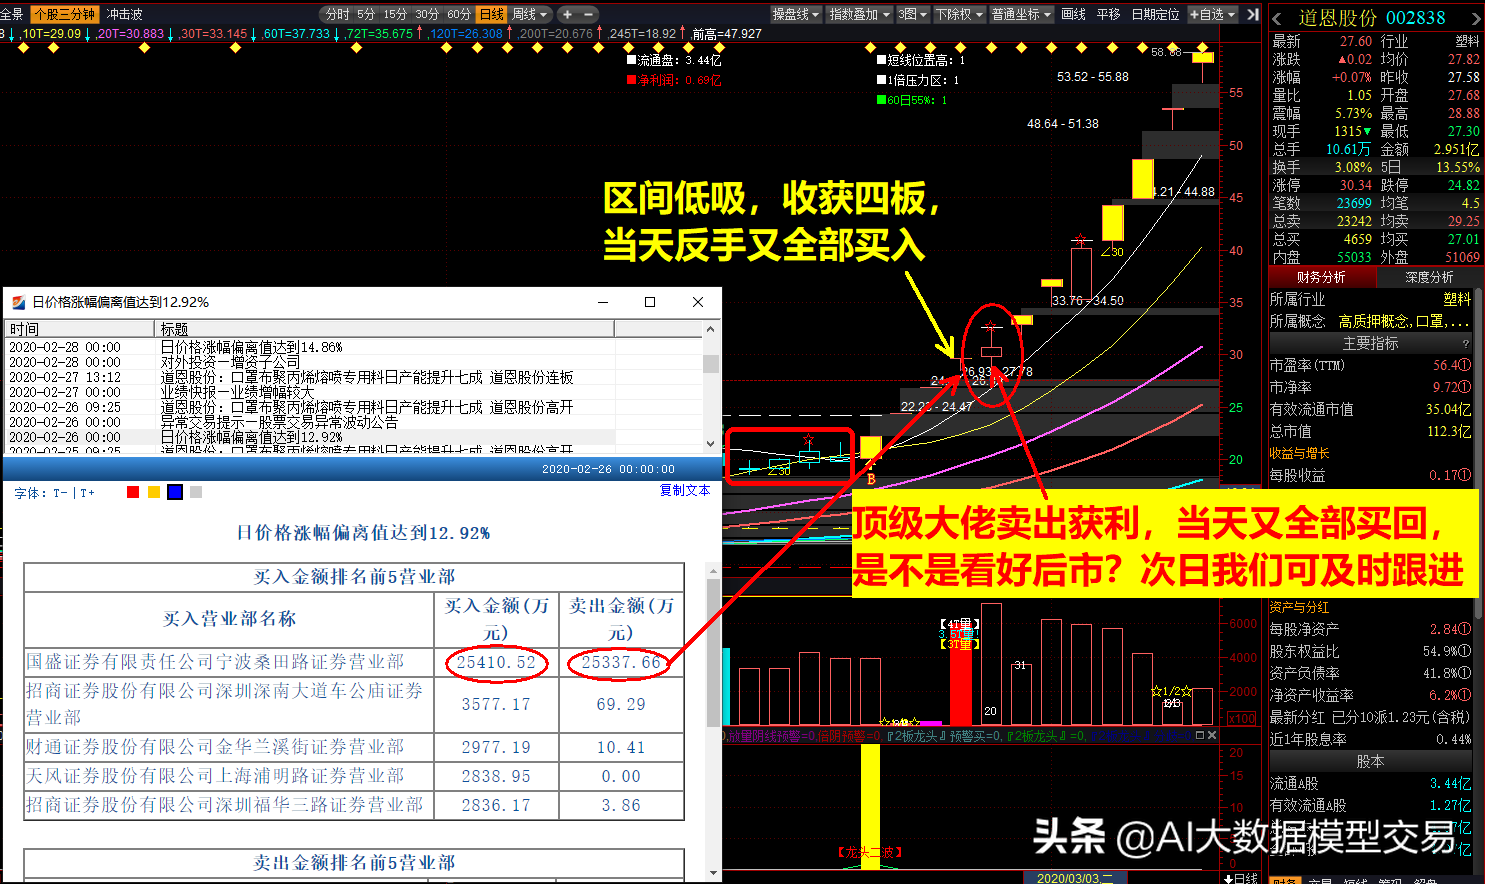1485x884 pixels.
Task: Open the 冲击波 tab
Action: click(125, 14)
